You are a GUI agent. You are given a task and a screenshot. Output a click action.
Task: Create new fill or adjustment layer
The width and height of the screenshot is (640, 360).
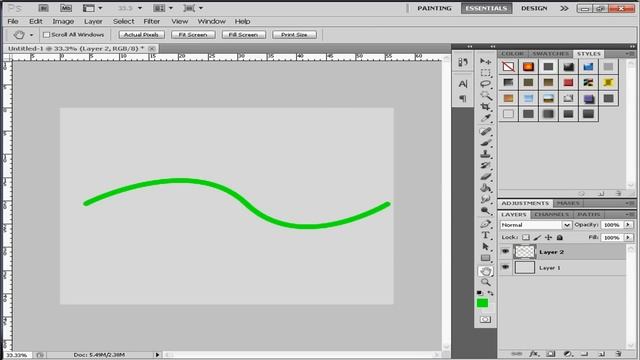(x=567, y=354)
